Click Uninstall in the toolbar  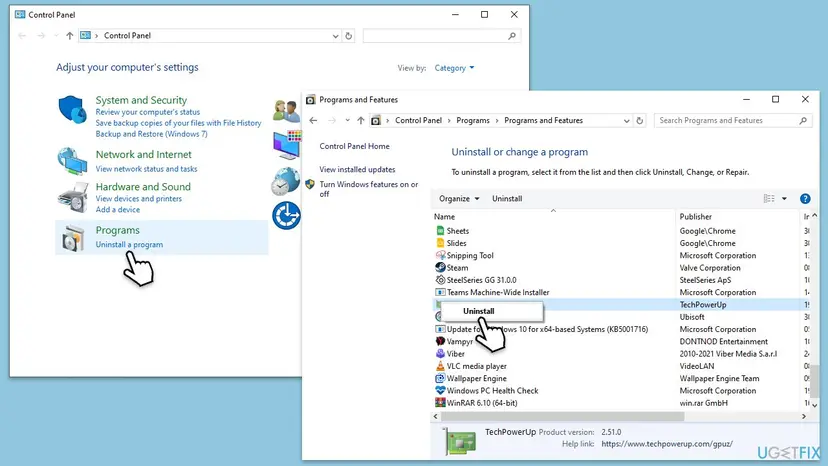(x=507, y=199)
